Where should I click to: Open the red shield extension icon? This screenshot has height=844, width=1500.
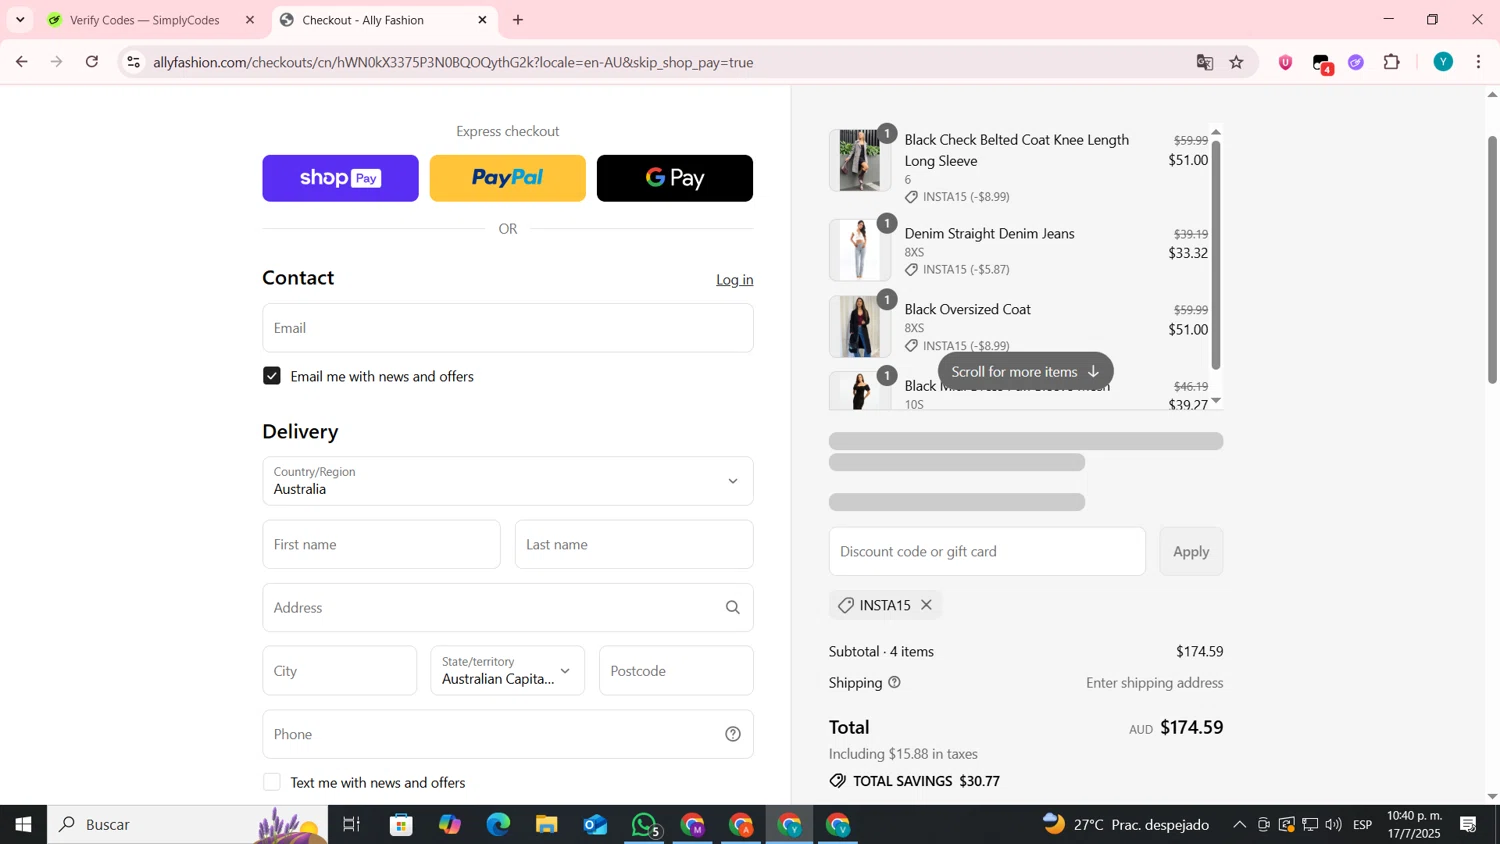tap(1286, 62)
